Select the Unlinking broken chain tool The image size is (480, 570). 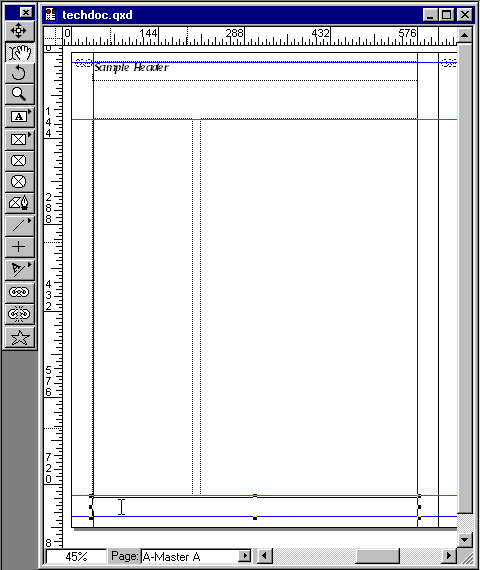20,314
